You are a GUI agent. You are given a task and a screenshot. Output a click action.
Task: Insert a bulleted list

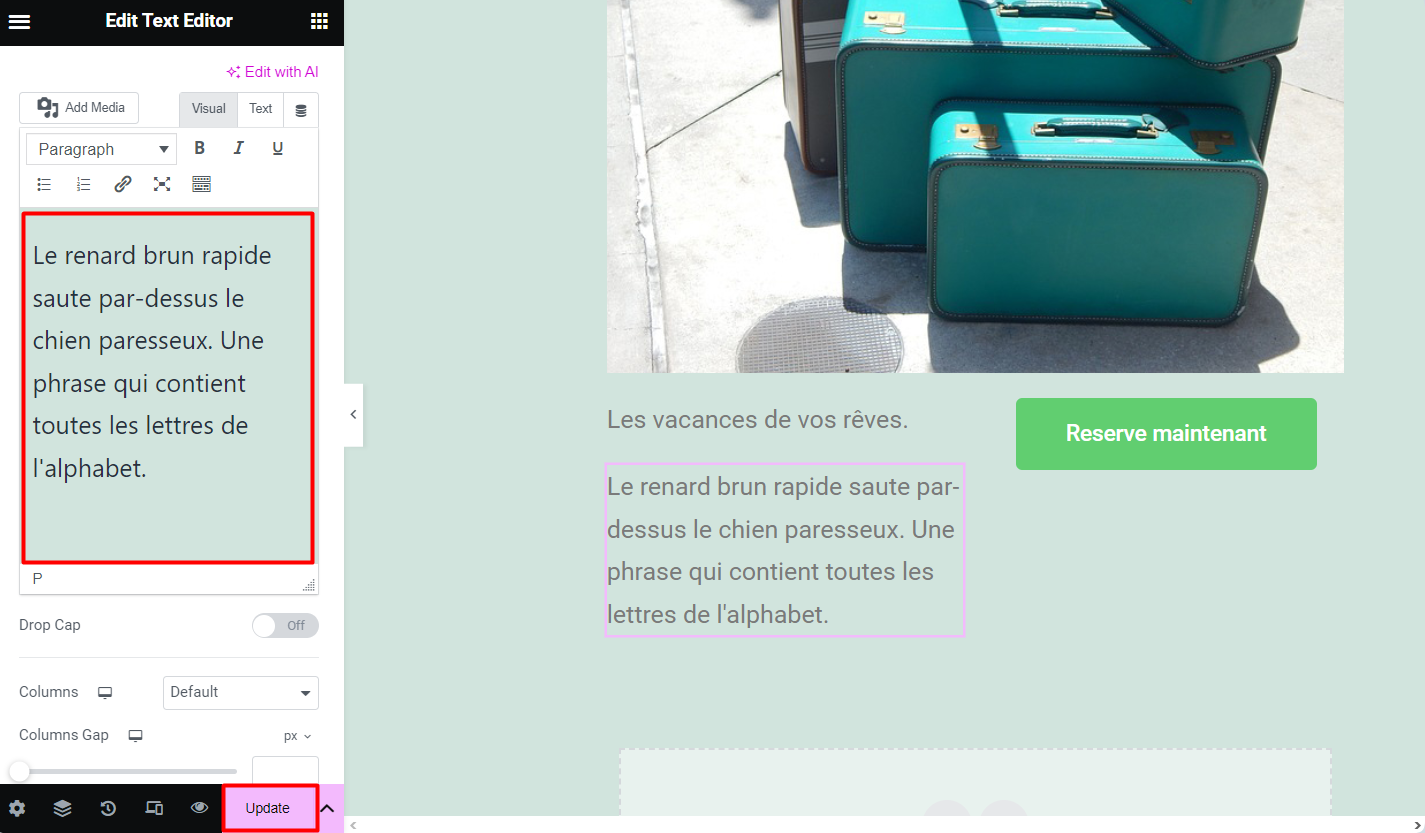44,184
